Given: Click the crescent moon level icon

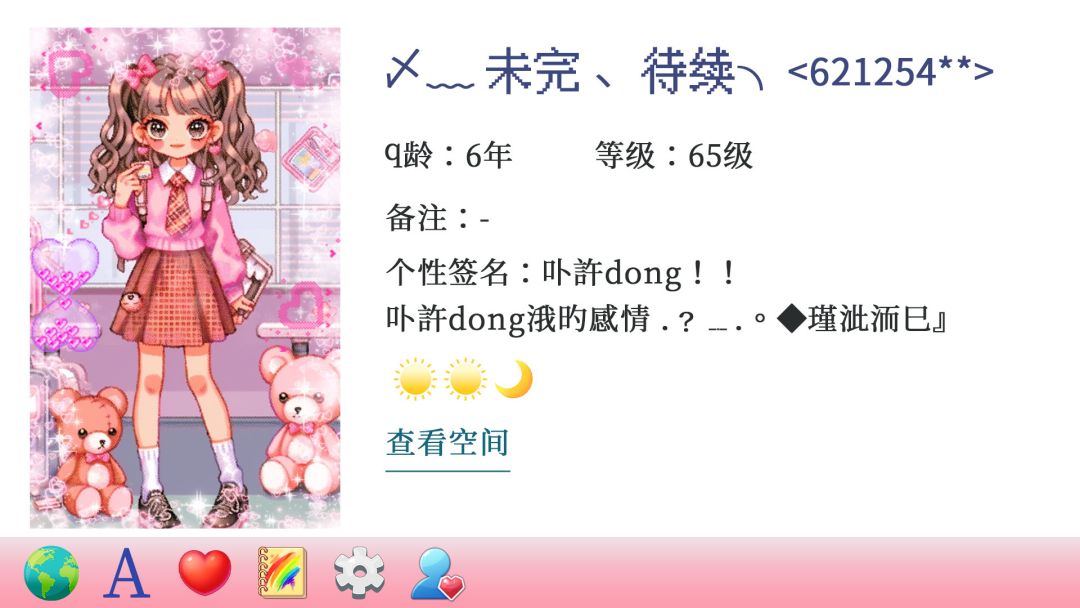Looking at the screenshot, I should pos(514,379).
